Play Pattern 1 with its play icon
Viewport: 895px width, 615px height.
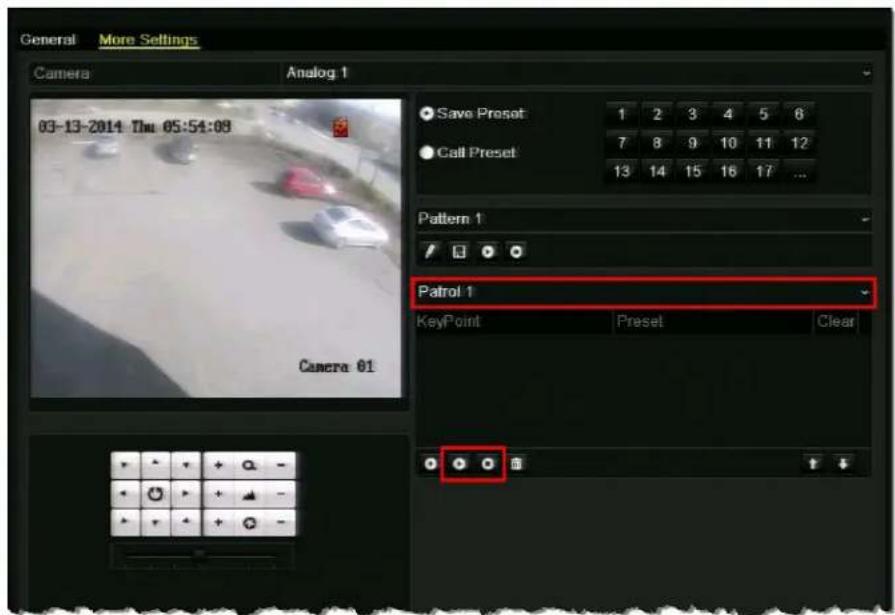pyautogui.click(x=487, y=251)
